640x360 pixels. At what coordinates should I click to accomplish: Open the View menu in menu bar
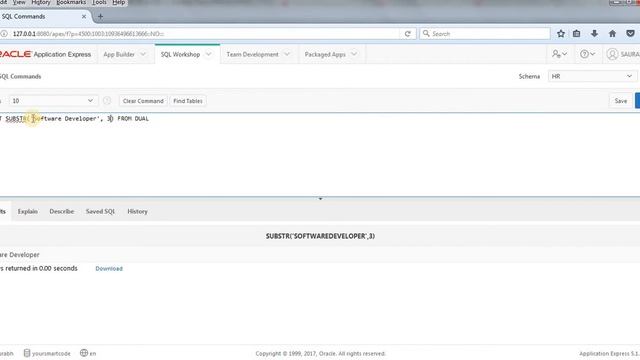19,2
